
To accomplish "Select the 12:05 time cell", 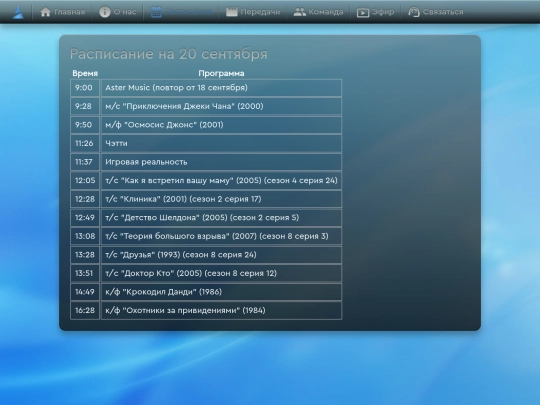I will pyautogui.click(x=85, y=181).
